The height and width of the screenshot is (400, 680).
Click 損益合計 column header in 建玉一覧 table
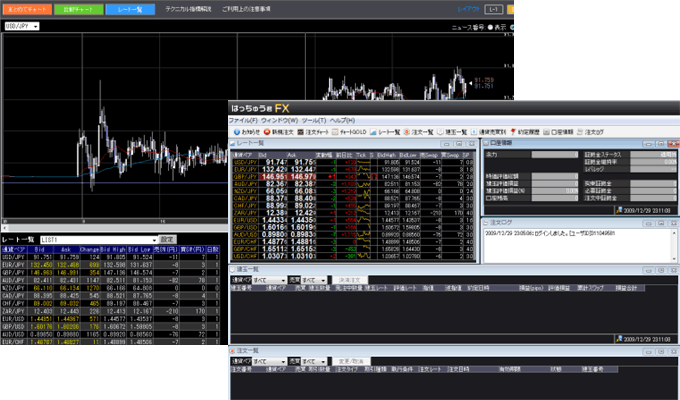tap(625, 288)
